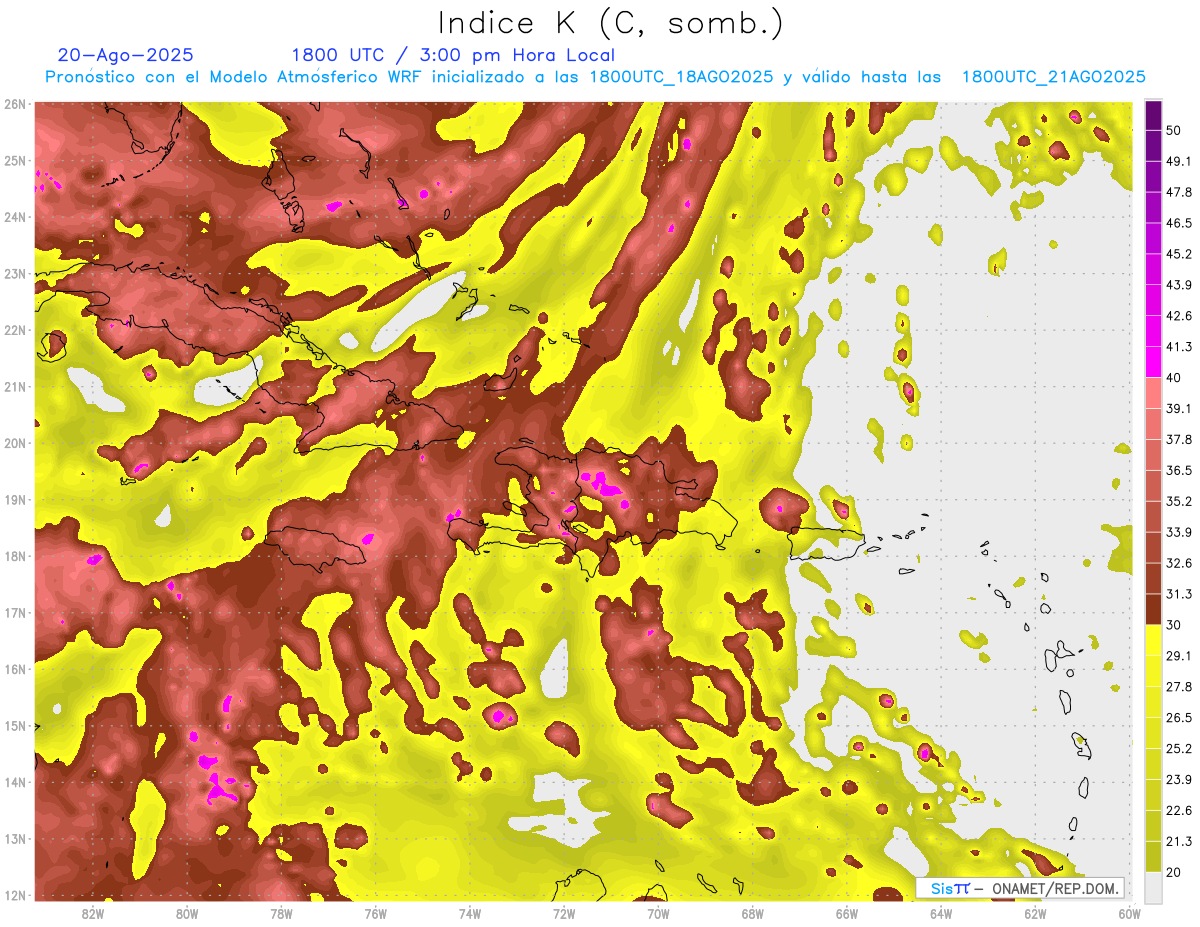Click the "Indice K (C, somb.)" map title
The height and width of the screenshot is (927, 1200).
[610, 22]
